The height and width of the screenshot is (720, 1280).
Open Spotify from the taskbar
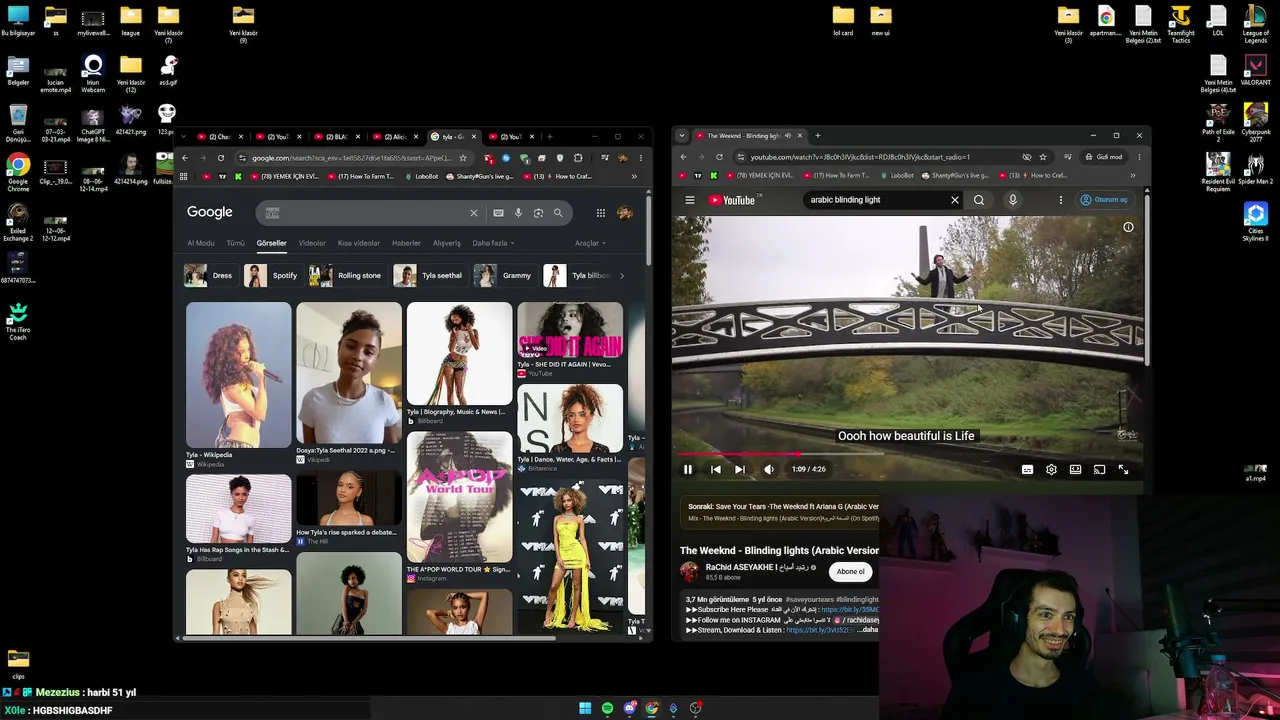(607, 708)
